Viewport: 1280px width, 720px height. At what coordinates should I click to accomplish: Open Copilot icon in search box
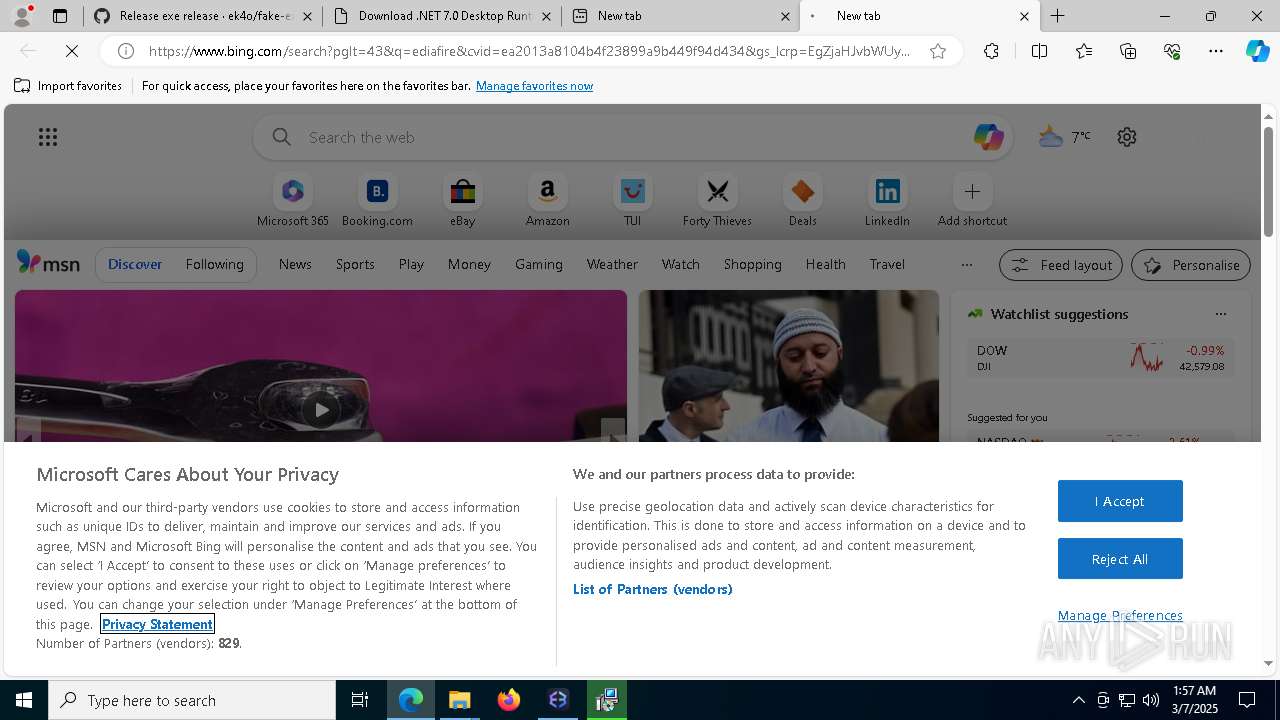coord(988,137)
